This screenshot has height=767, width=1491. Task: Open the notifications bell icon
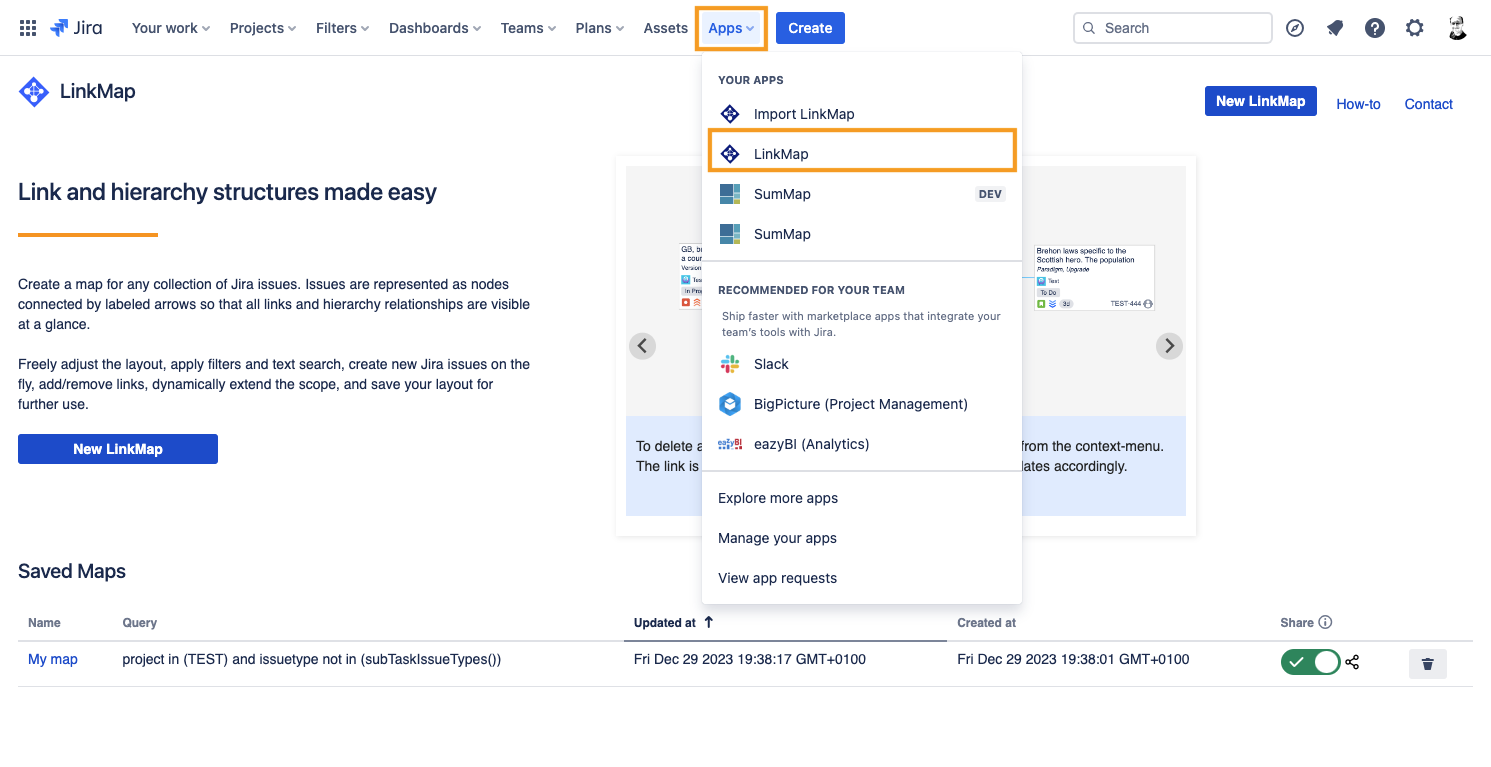pyautogui.click(x=1335, y=28)
